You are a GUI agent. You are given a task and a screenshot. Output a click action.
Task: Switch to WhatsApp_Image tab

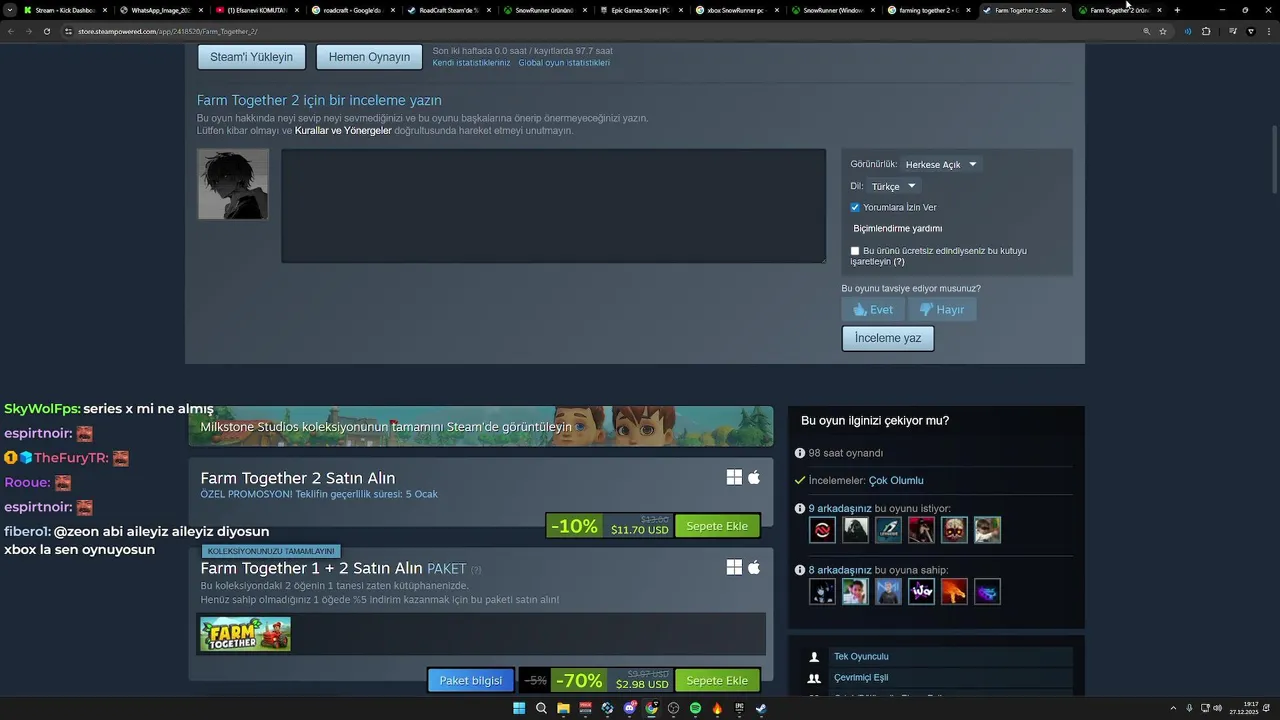[160, 10]
